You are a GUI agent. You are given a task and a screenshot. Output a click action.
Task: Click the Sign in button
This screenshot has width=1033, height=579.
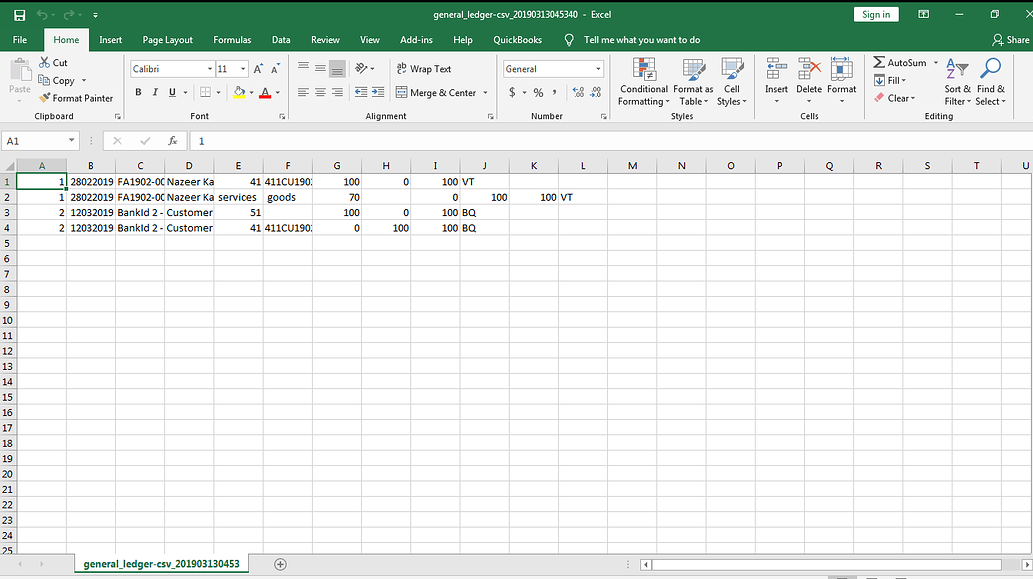point(876,14)
